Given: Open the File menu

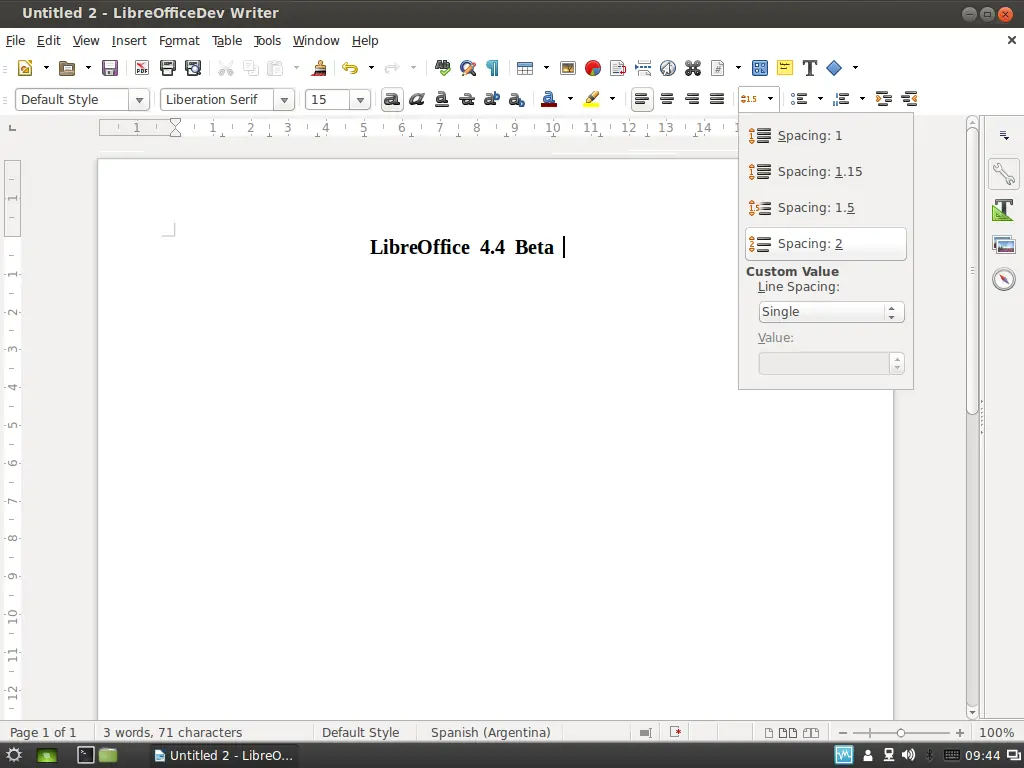Looking at the screenshot, I should [x=15, y=40].
